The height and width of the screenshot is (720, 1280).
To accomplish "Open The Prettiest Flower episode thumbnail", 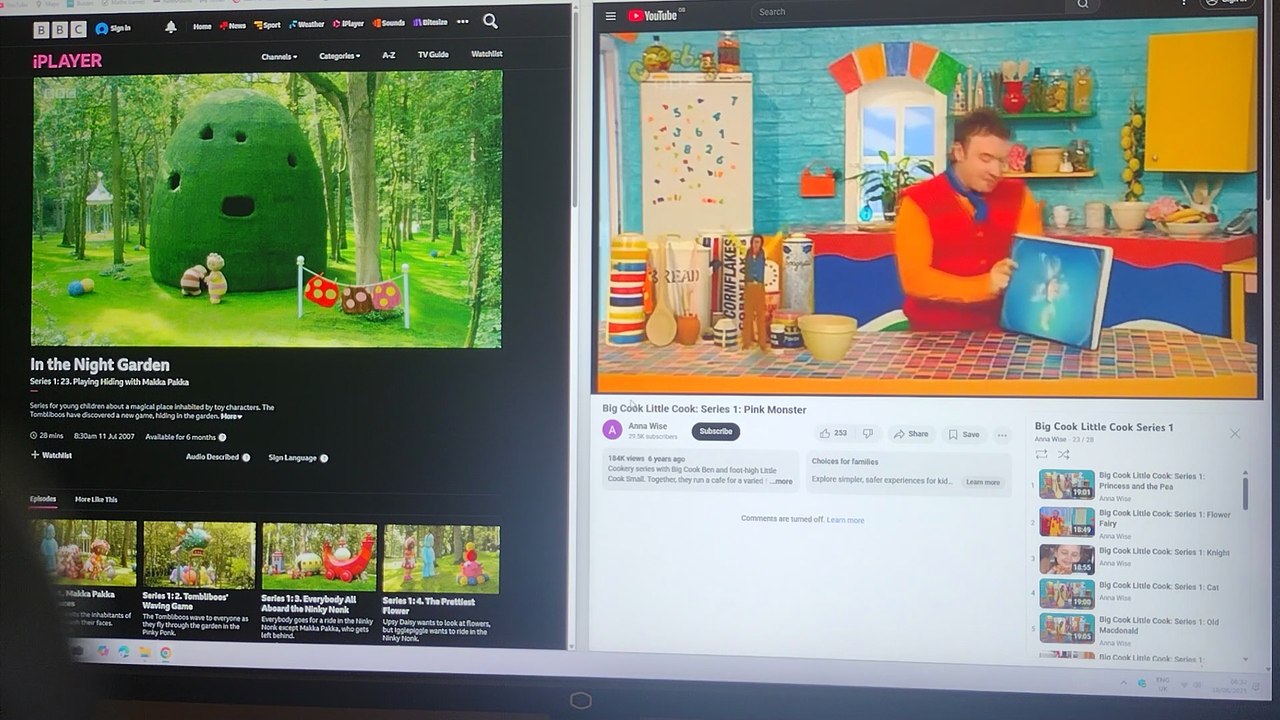I will tap(441, 559).
